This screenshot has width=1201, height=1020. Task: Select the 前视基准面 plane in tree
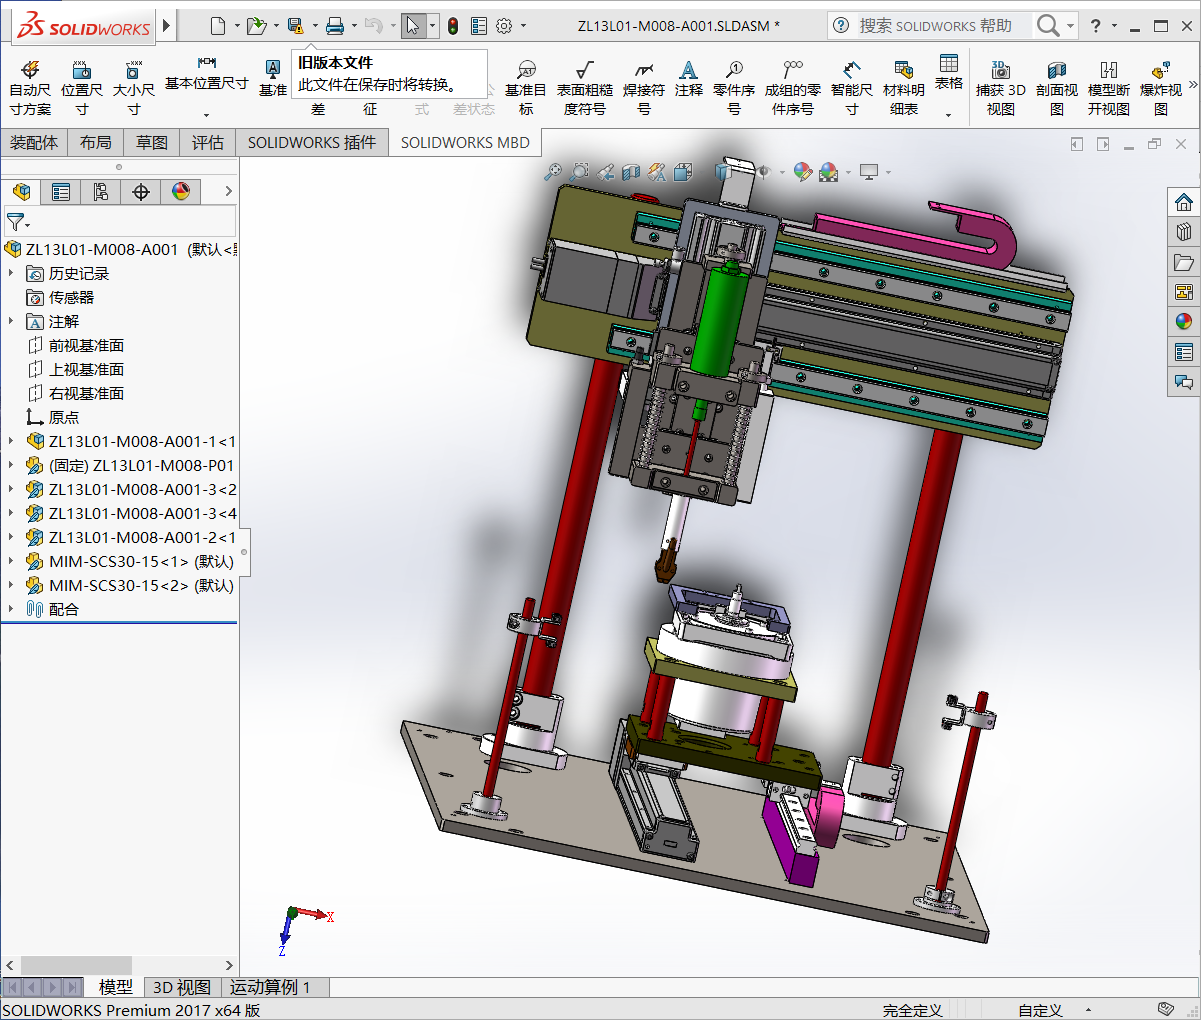(x=76, y=345)
